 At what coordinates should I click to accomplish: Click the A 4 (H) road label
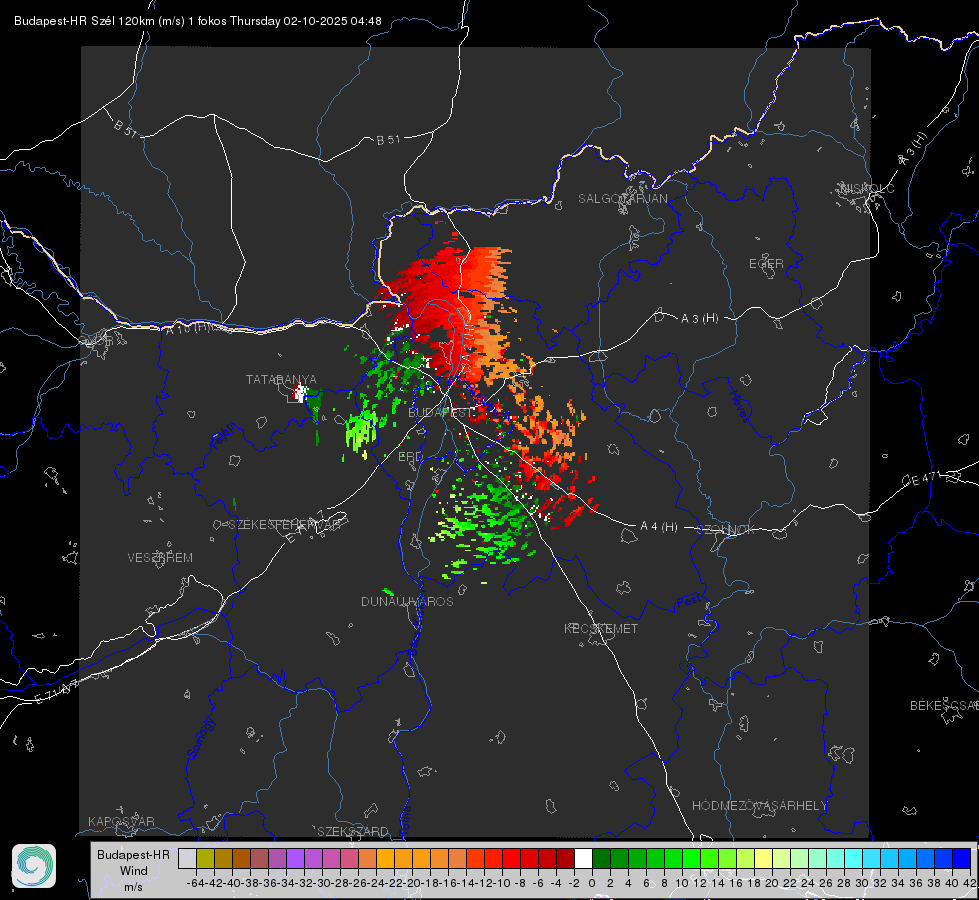coord(659,527)
